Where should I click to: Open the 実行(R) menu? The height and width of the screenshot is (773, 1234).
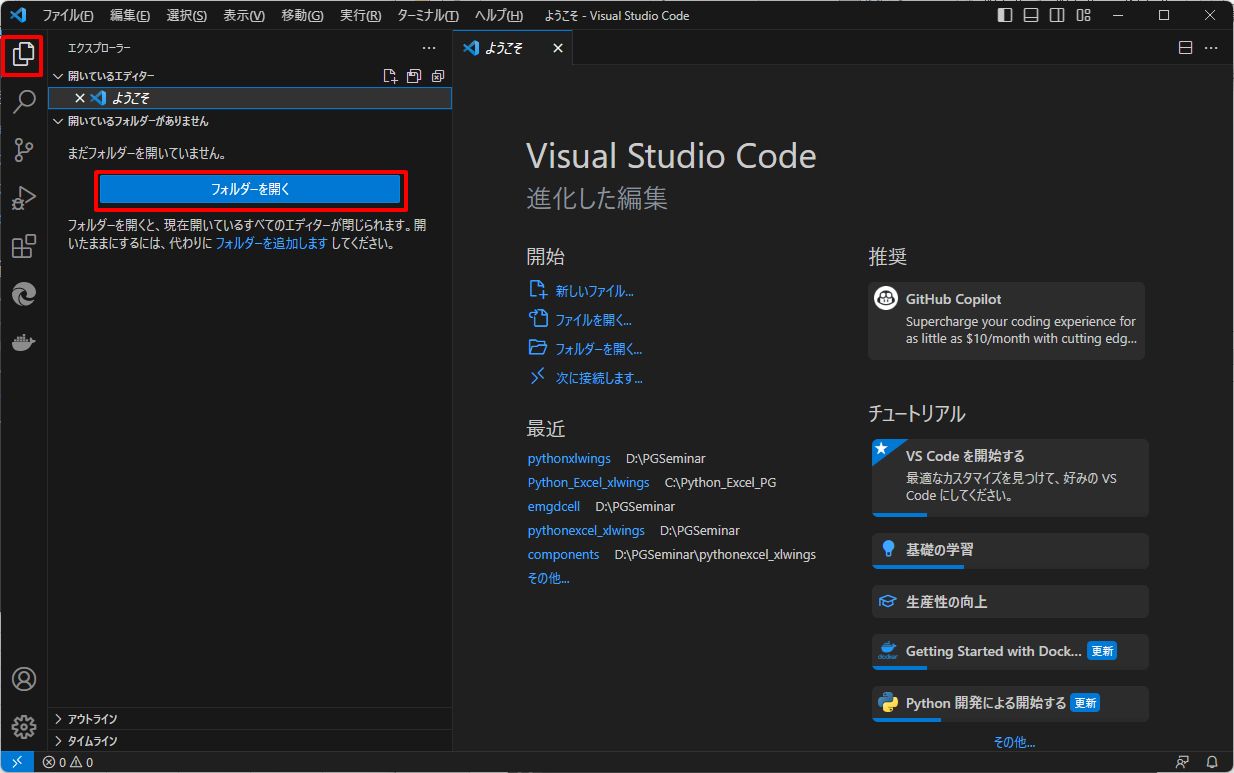[x=360, y=15]
